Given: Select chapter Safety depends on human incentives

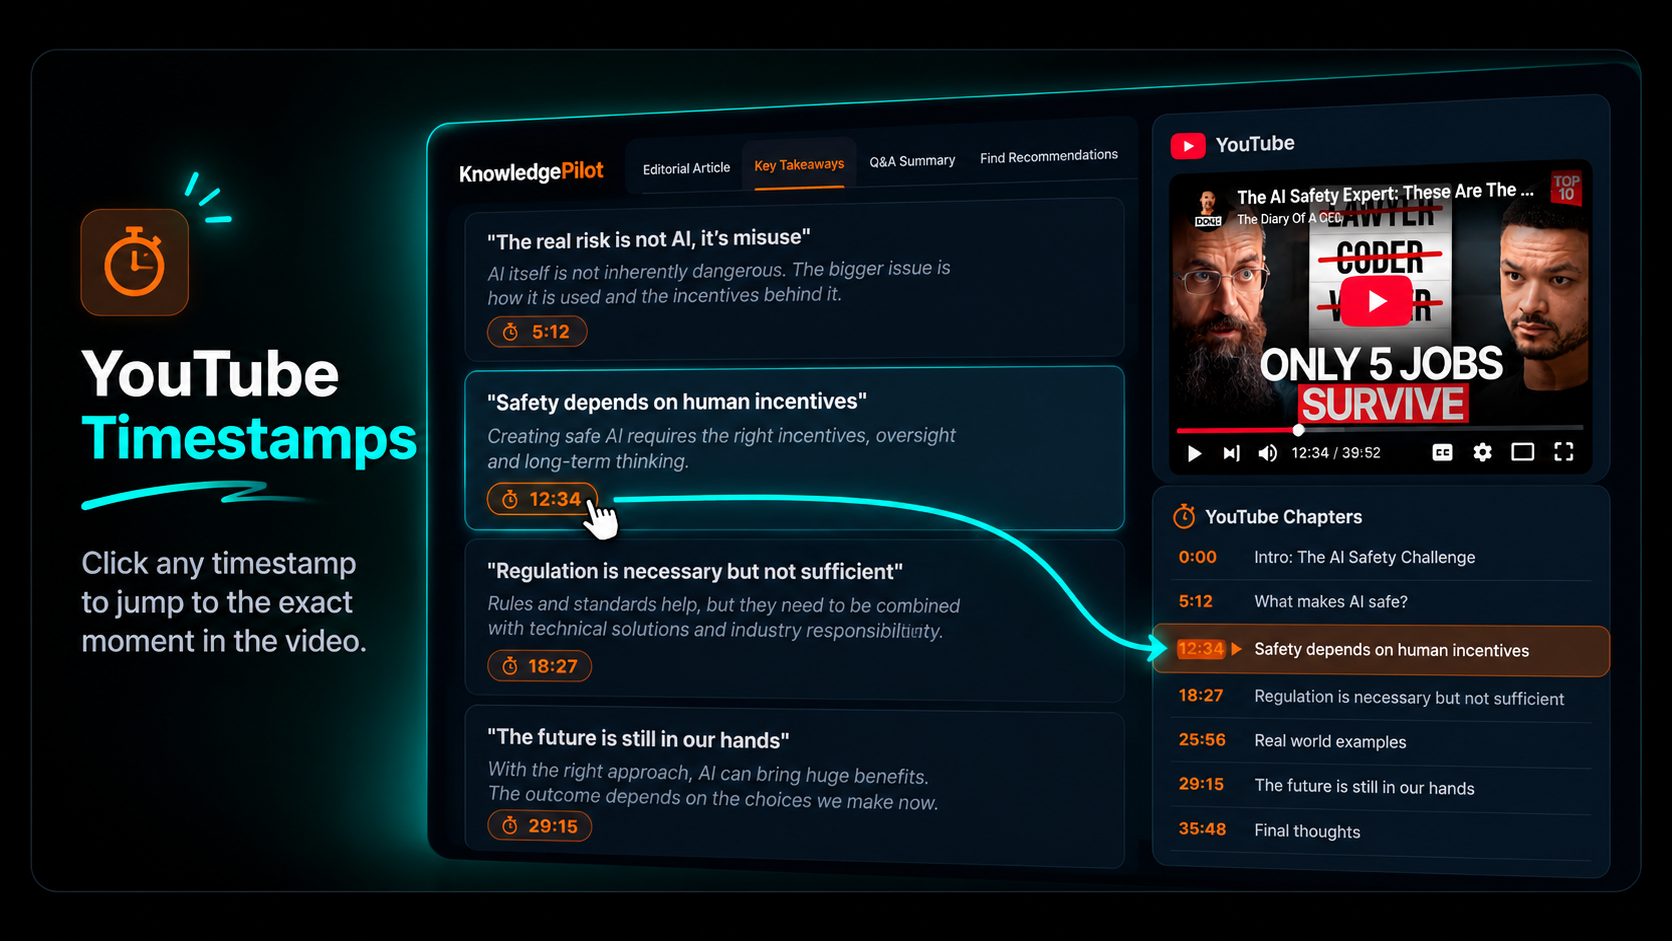Looking at the screenshot, I should click(1381, 651).
